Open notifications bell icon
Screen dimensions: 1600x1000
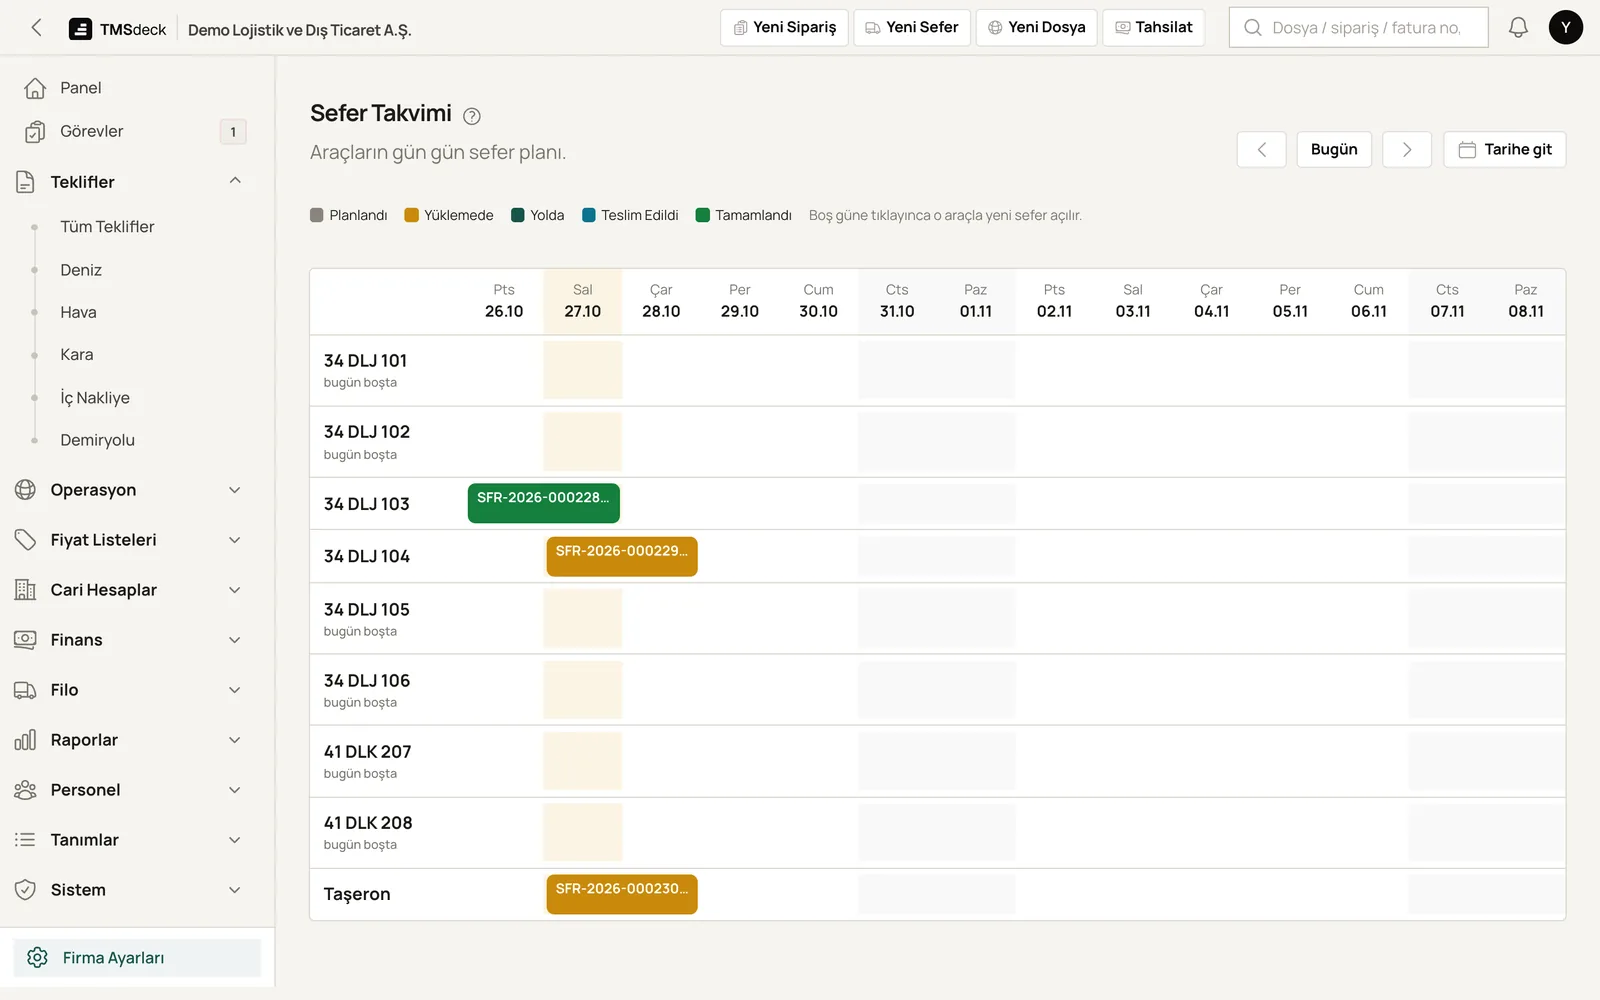coord(1518,28)
